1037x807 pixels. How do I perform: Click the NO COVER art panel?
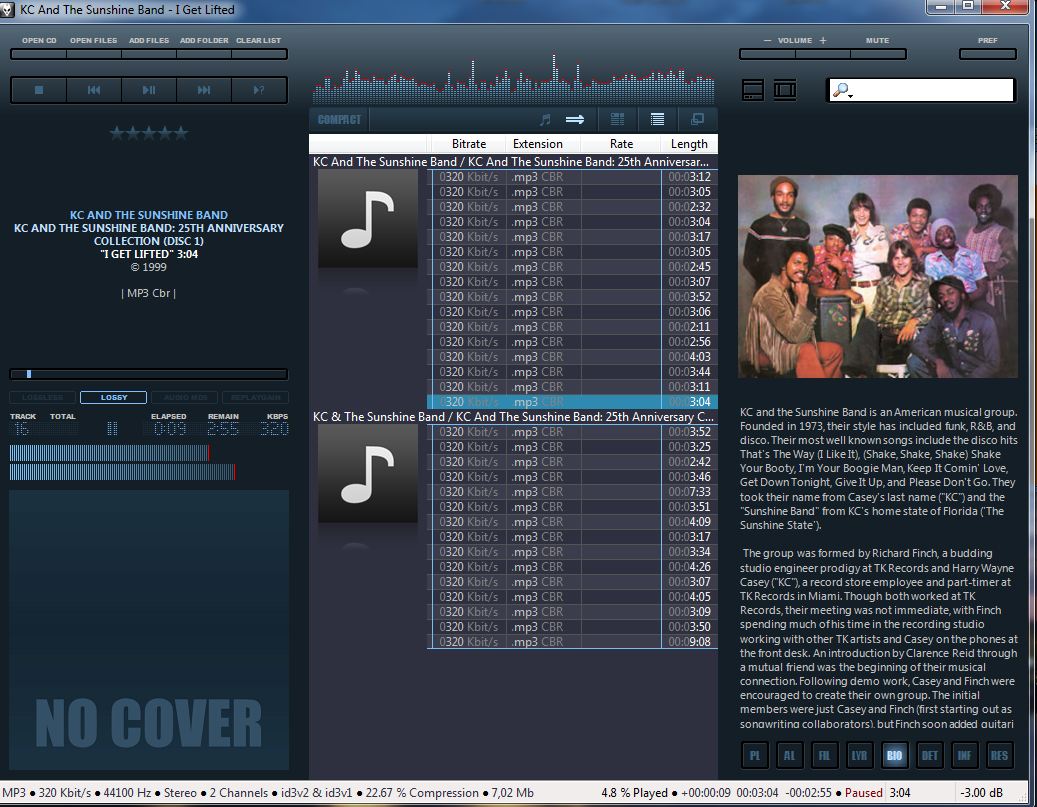tap(149, 630)
